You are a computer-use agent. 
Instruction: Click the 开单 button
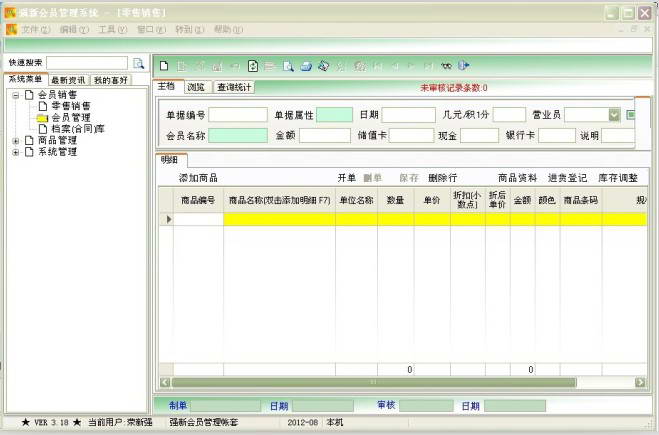347,178
